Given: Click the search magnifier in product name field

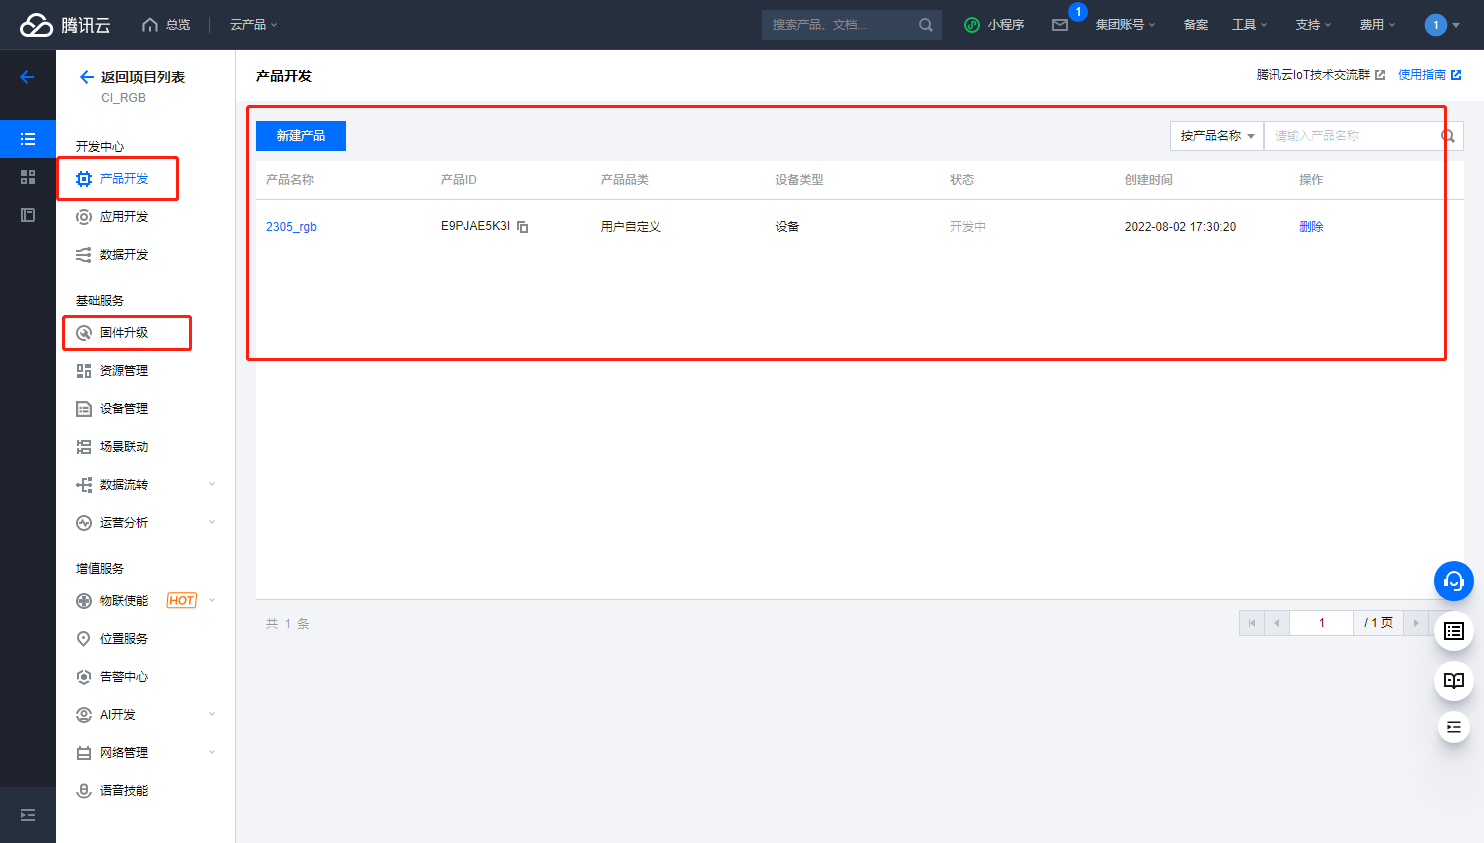Looking at the screenshot, I should (1447, 136).
